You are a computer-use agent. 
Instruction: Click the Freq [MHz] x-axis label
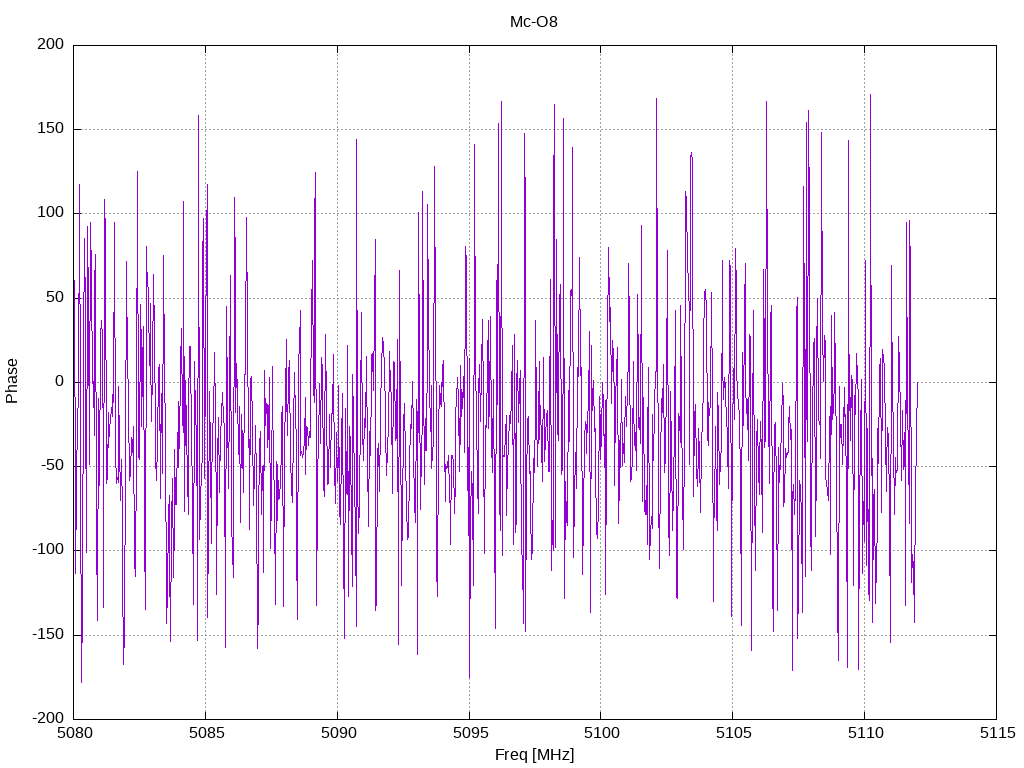pyautogui.click(x=534, y=755)
